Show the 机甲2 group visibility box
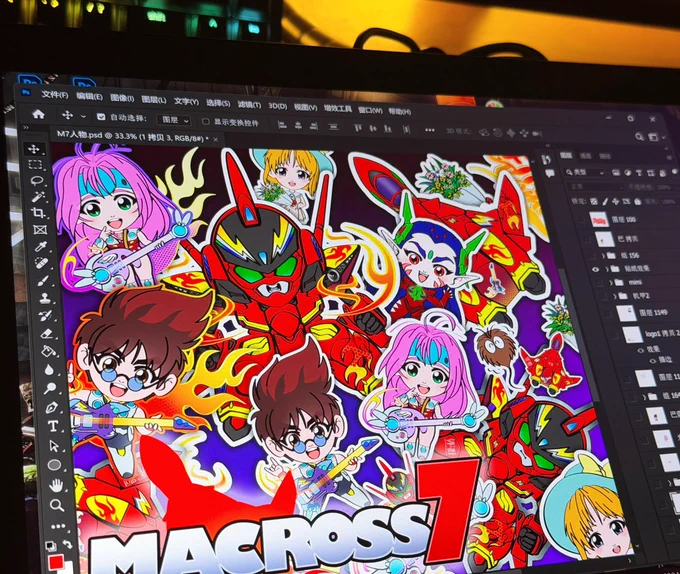This screenshot has height=574, width=680. (604, 296)
